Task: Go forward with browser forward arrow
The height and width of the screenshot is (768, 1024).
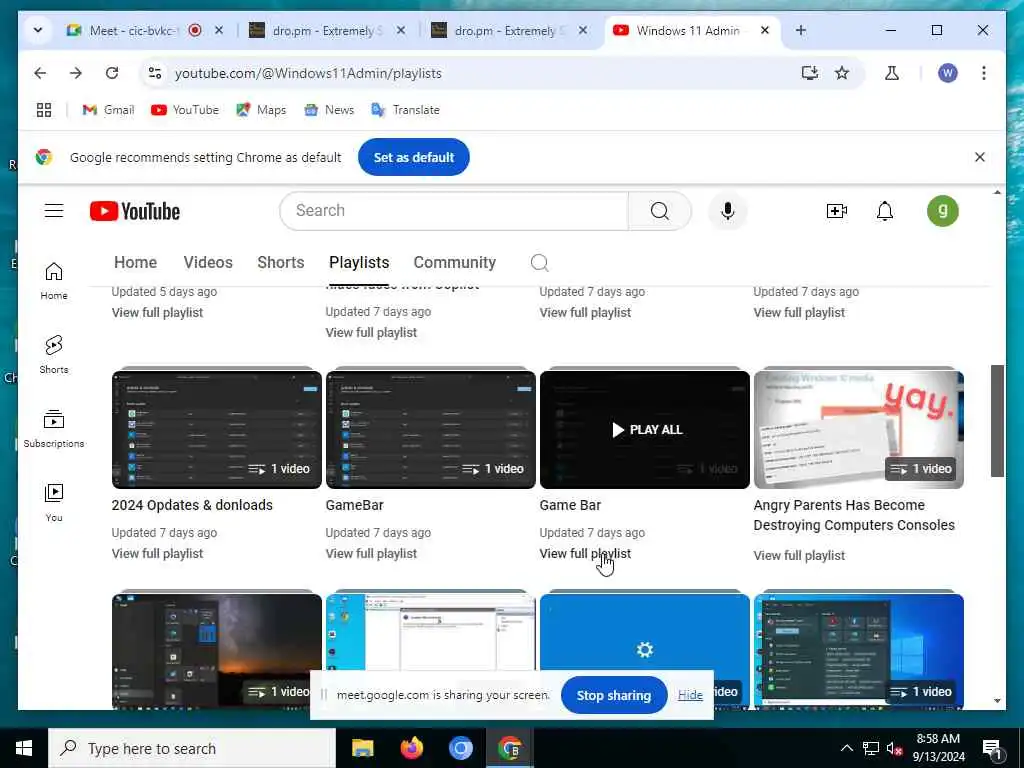Action: (x=76, y=73)
